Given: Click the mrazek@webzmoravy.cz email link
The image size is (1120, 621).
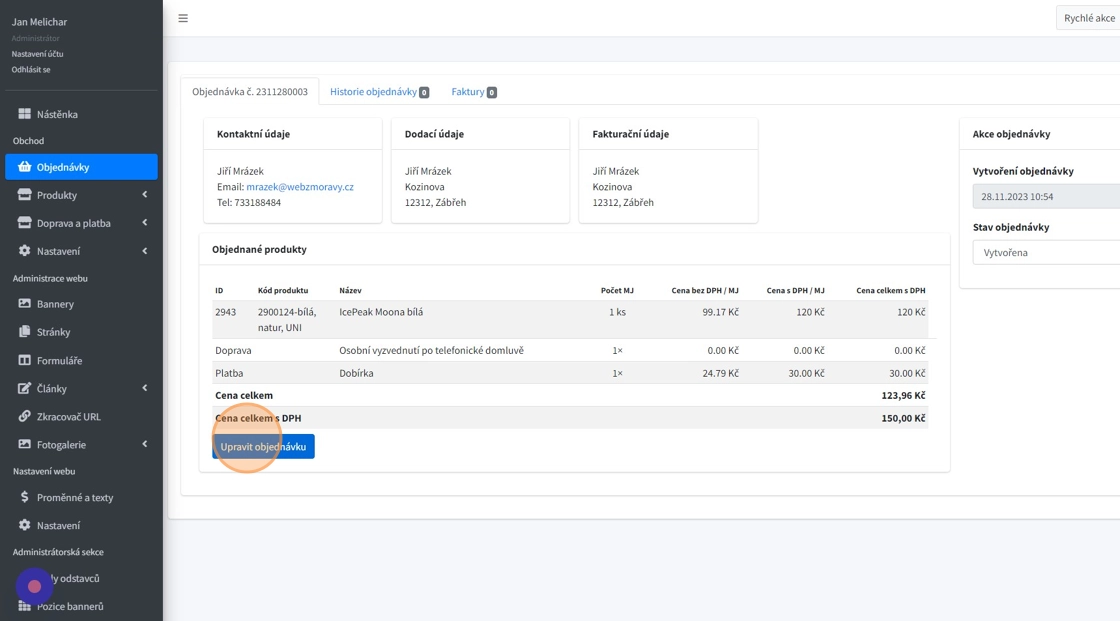Looking at the screenshot, I should 300,187.
